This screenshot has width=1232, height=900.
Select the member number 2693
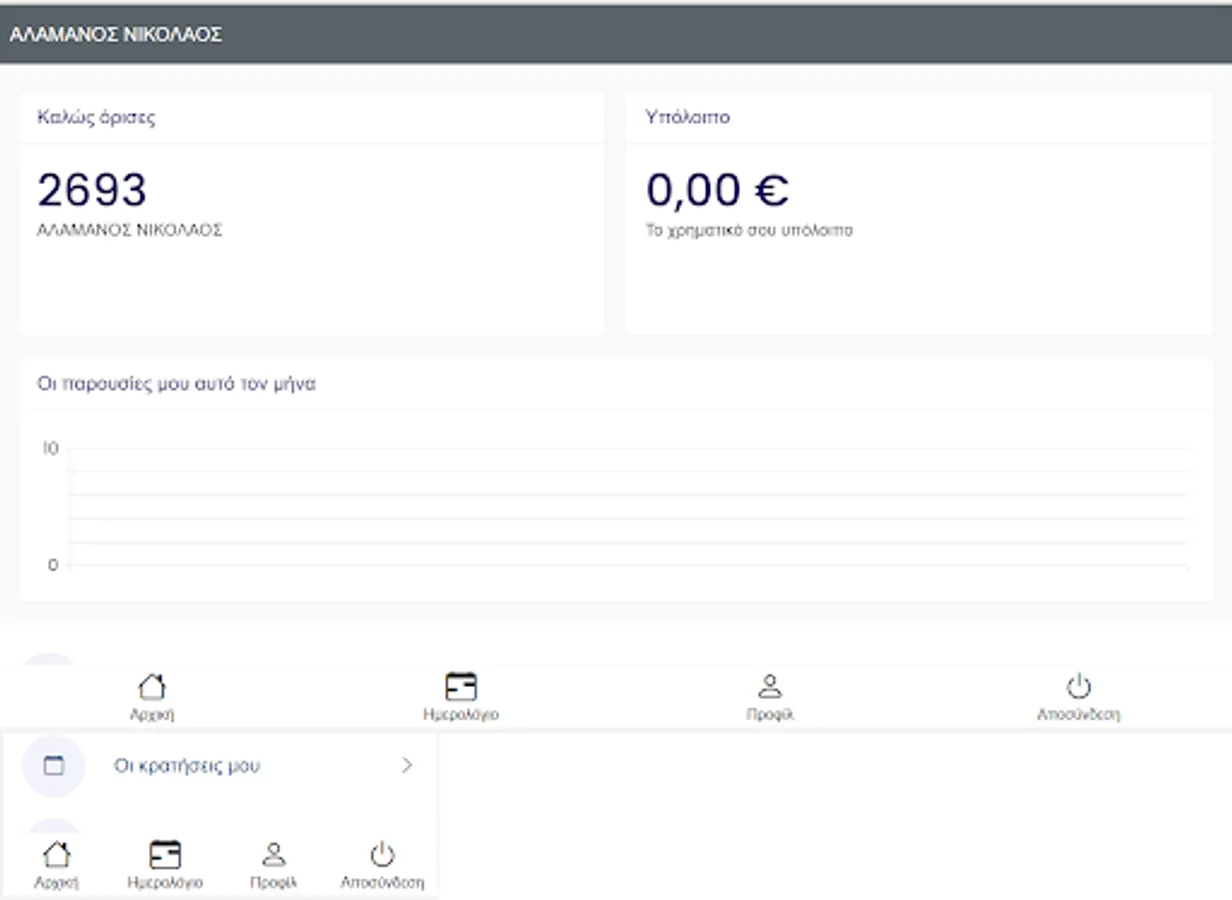click(x=92, y=190)
